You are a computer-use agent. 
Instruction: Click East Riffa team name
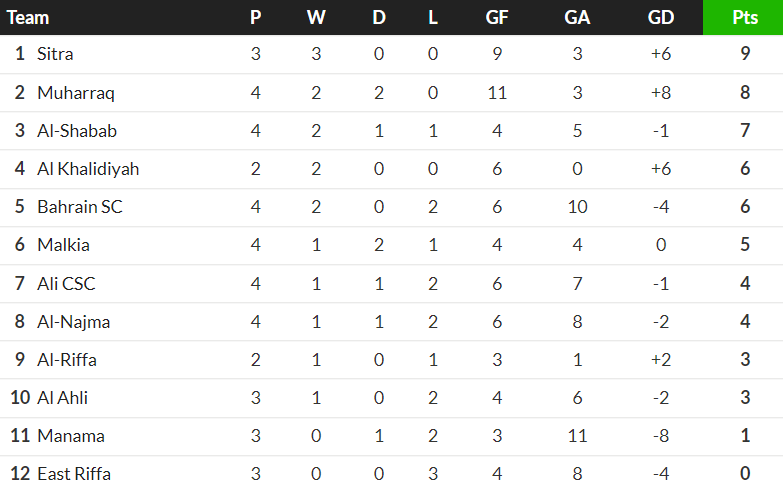pyautogui.click(x=74, y=473)
